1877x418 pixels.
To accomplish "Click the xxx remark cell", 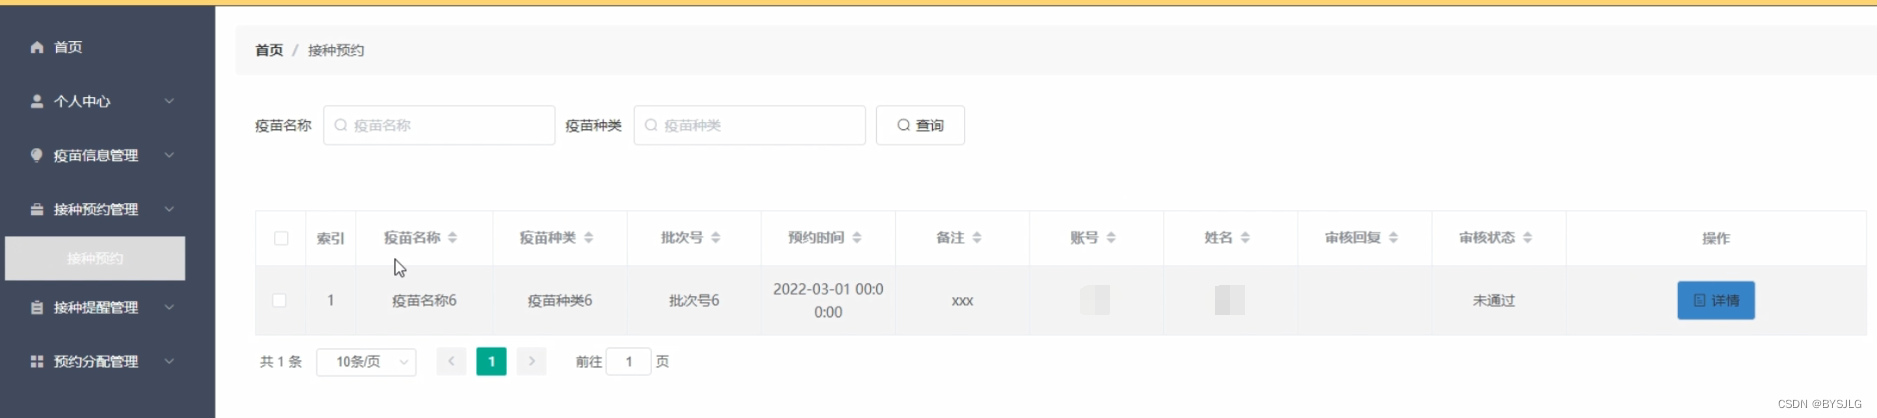I will pyautogui.click(x=962, y=300).
